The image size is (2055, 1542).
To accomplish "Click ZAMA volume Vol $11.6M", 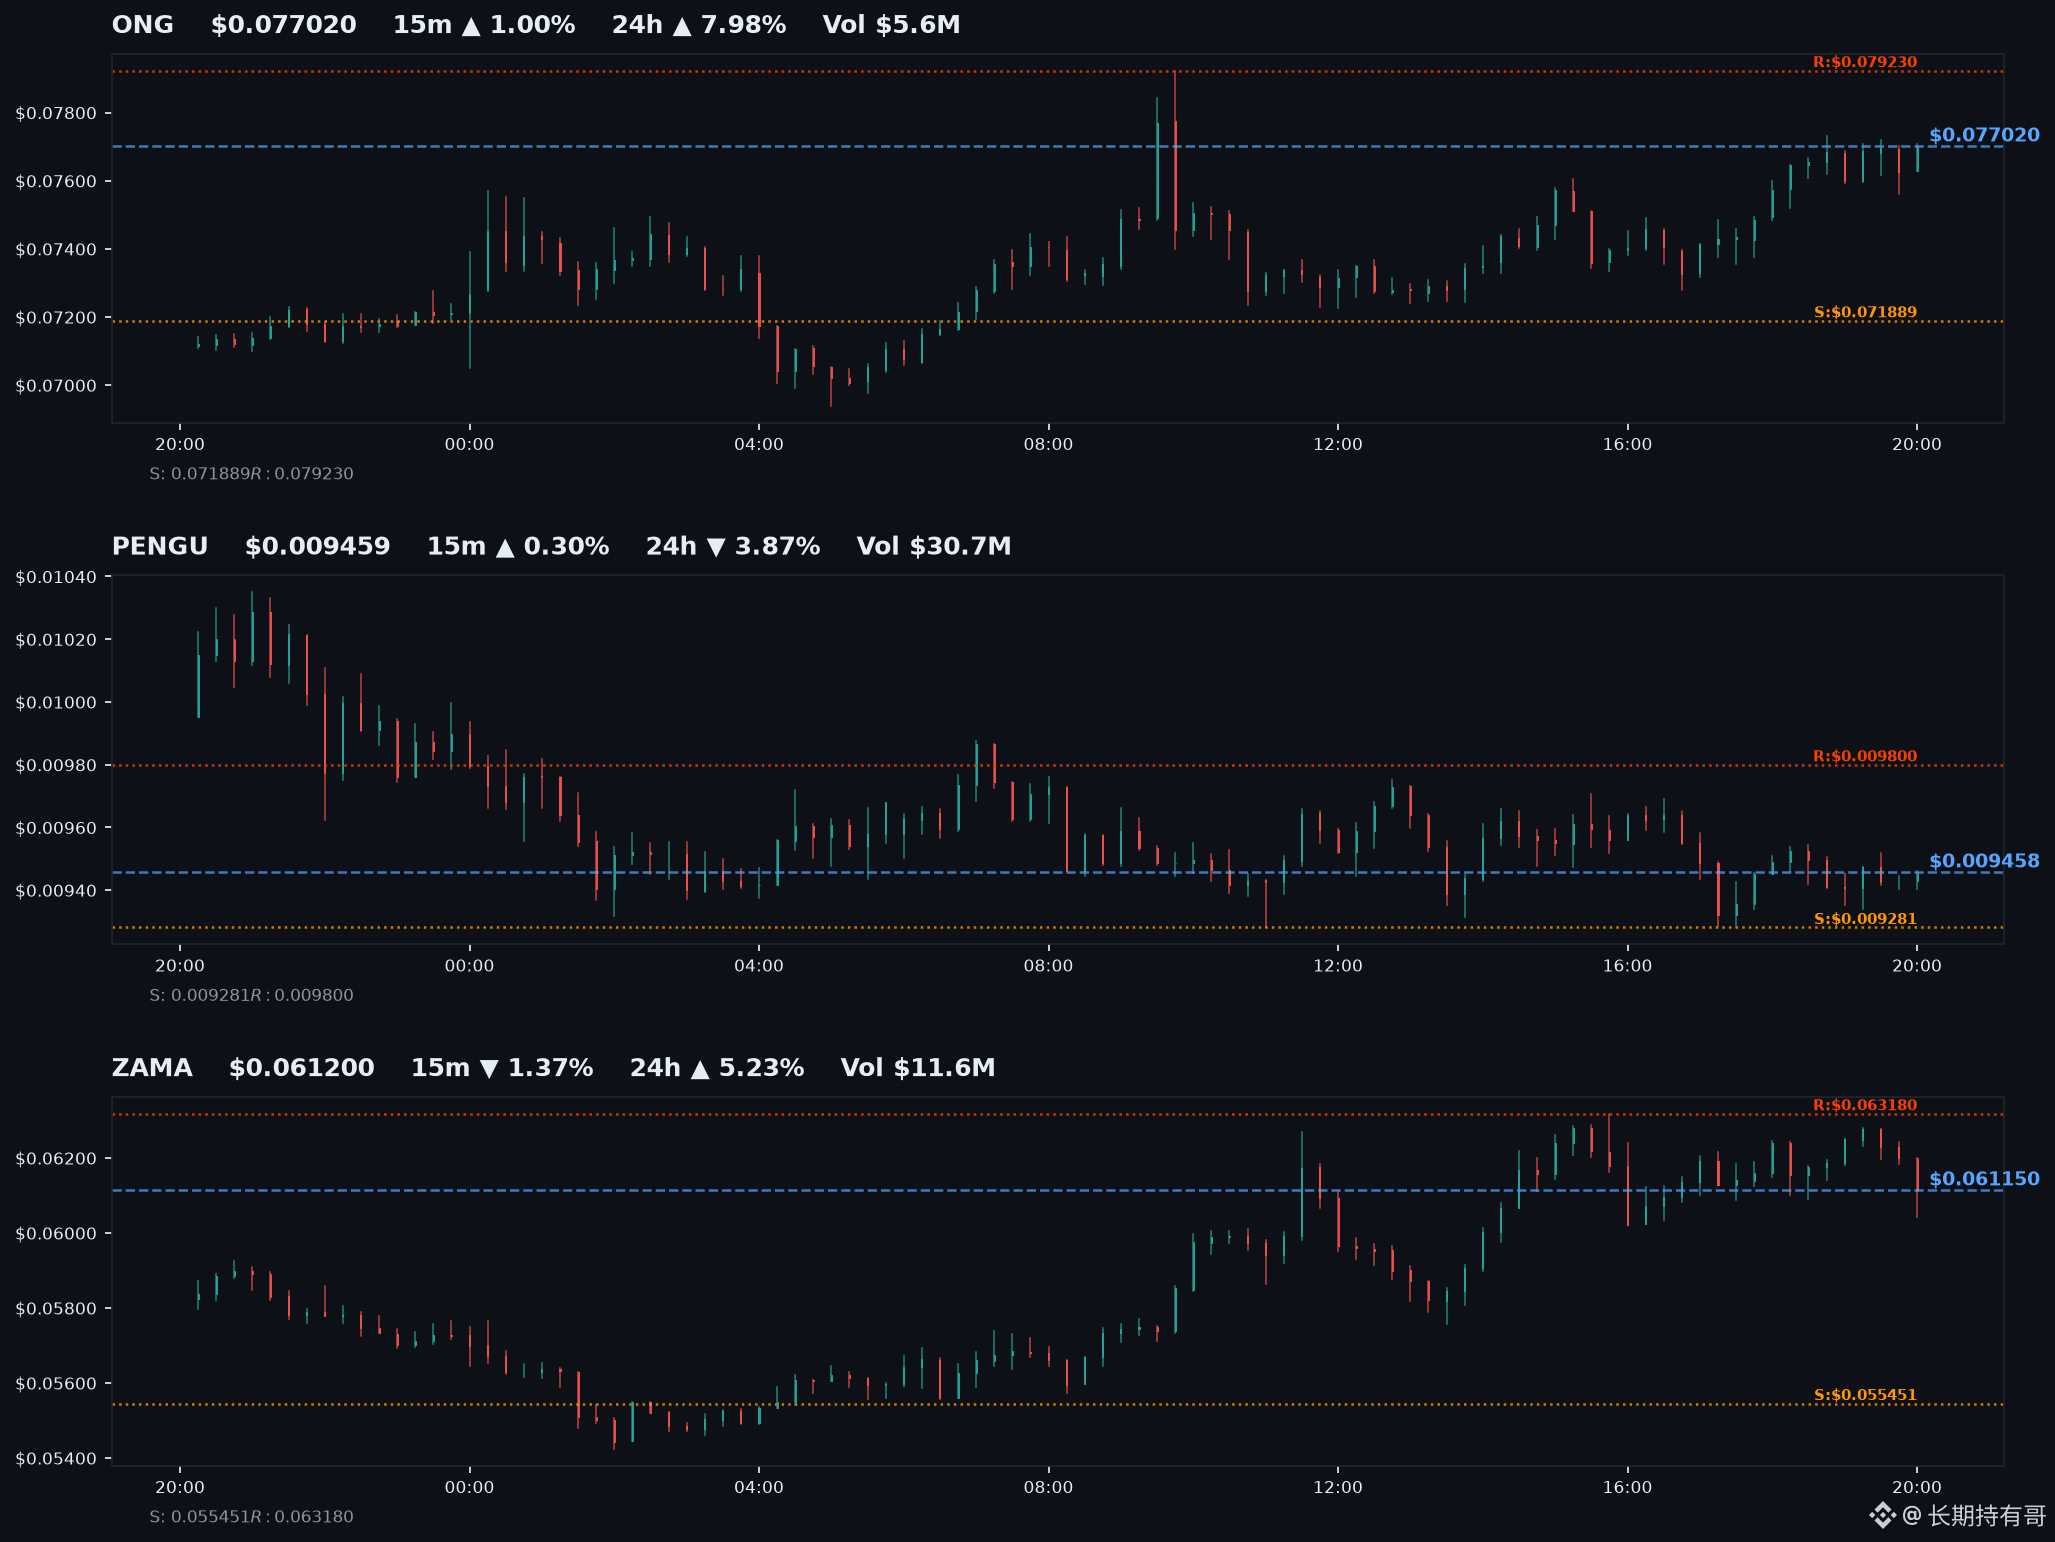I will [x=918, y=1068].
